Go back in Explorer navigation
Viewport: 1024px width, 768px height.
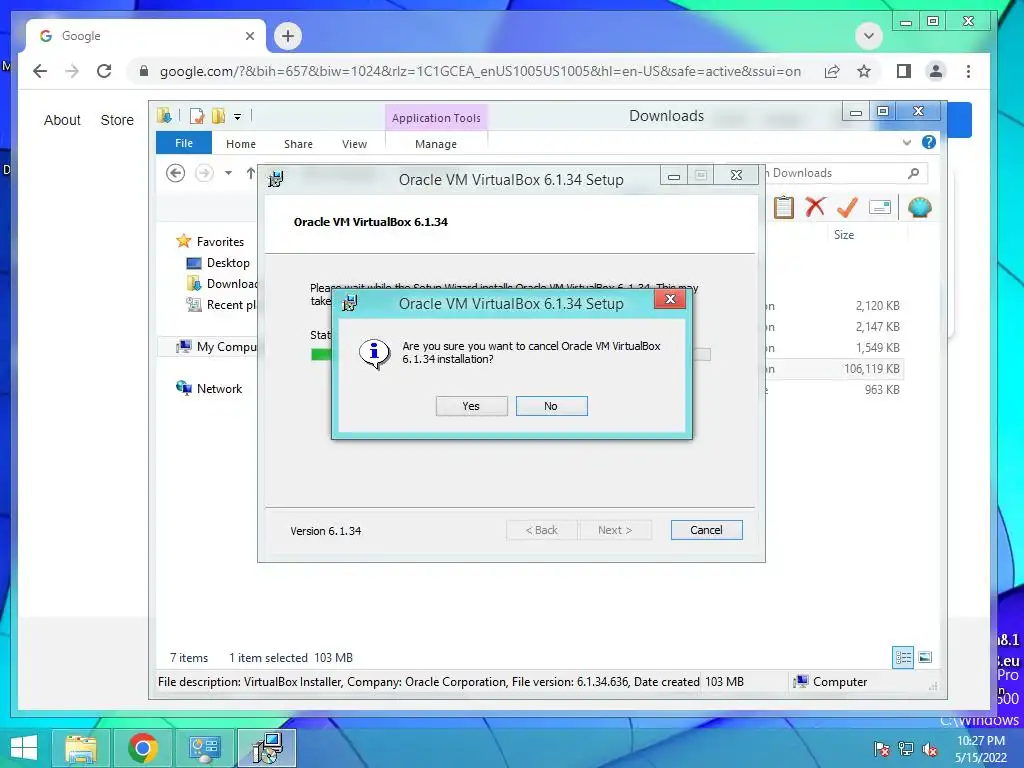point(175,173)
